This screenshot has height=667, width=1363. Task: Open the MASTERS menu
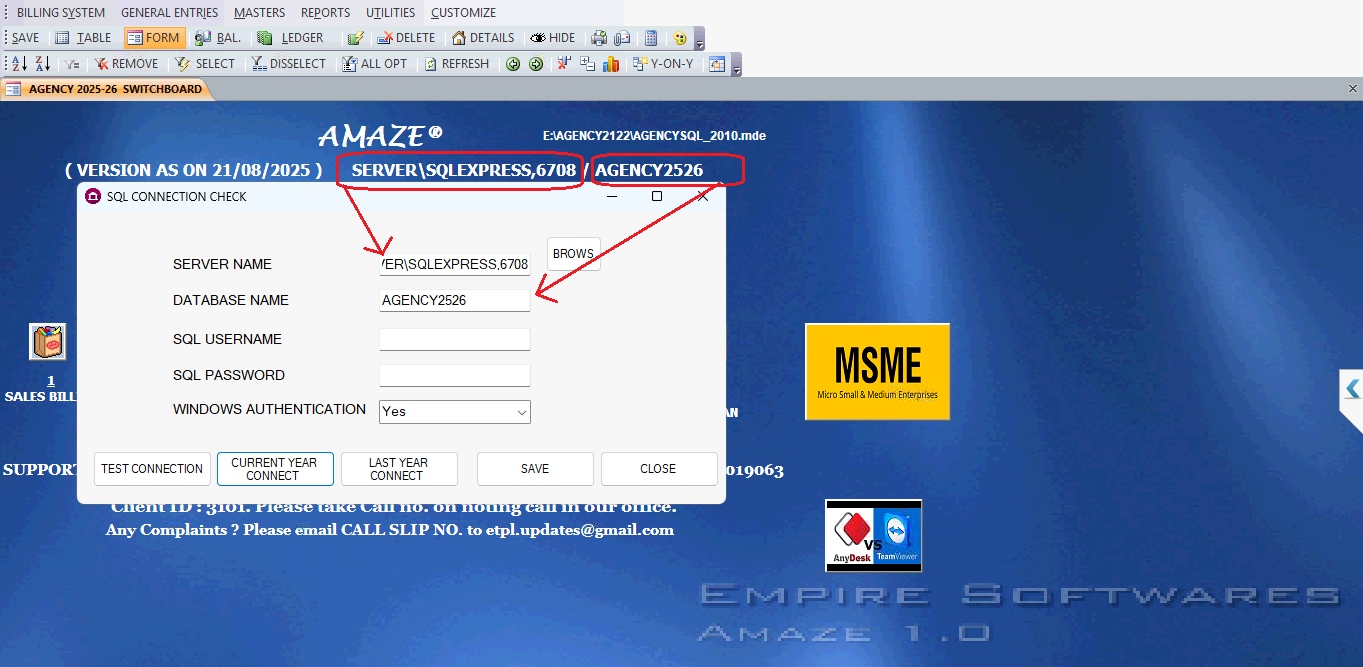[259, 13]
